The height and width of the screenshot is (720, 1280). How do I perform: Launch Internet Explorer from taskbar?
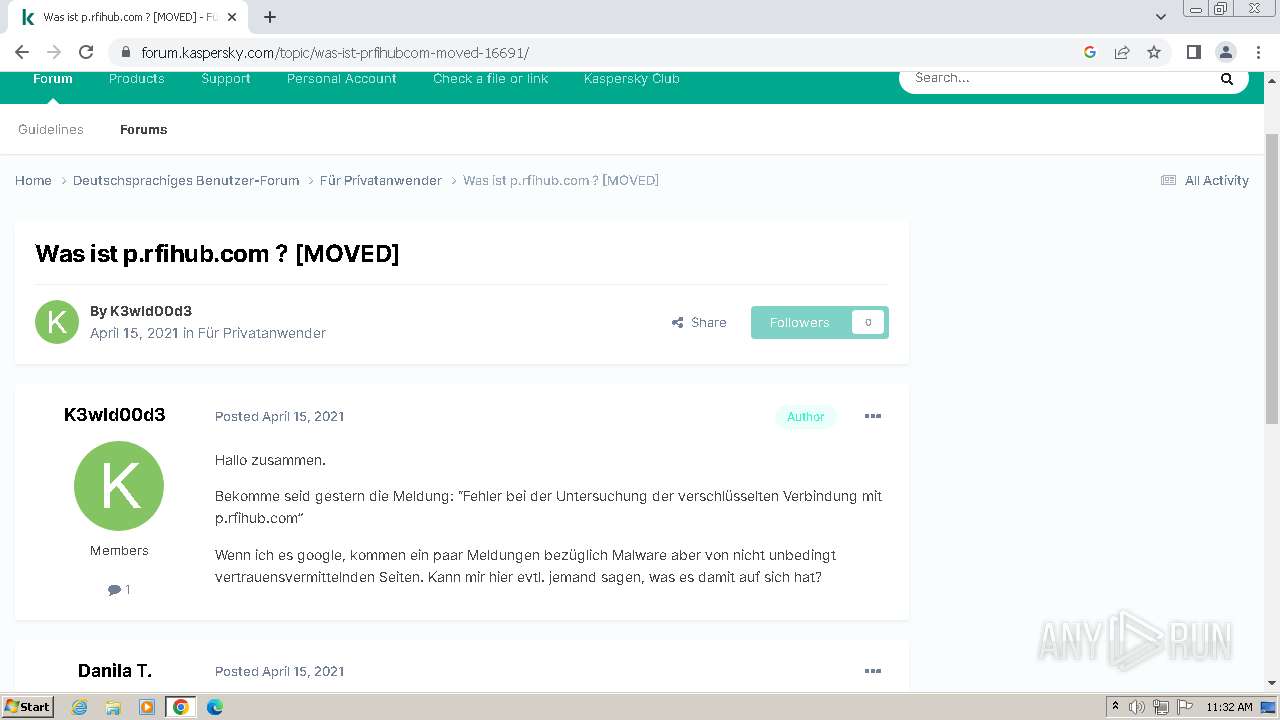pyautogui.click(x=79, y=707)
